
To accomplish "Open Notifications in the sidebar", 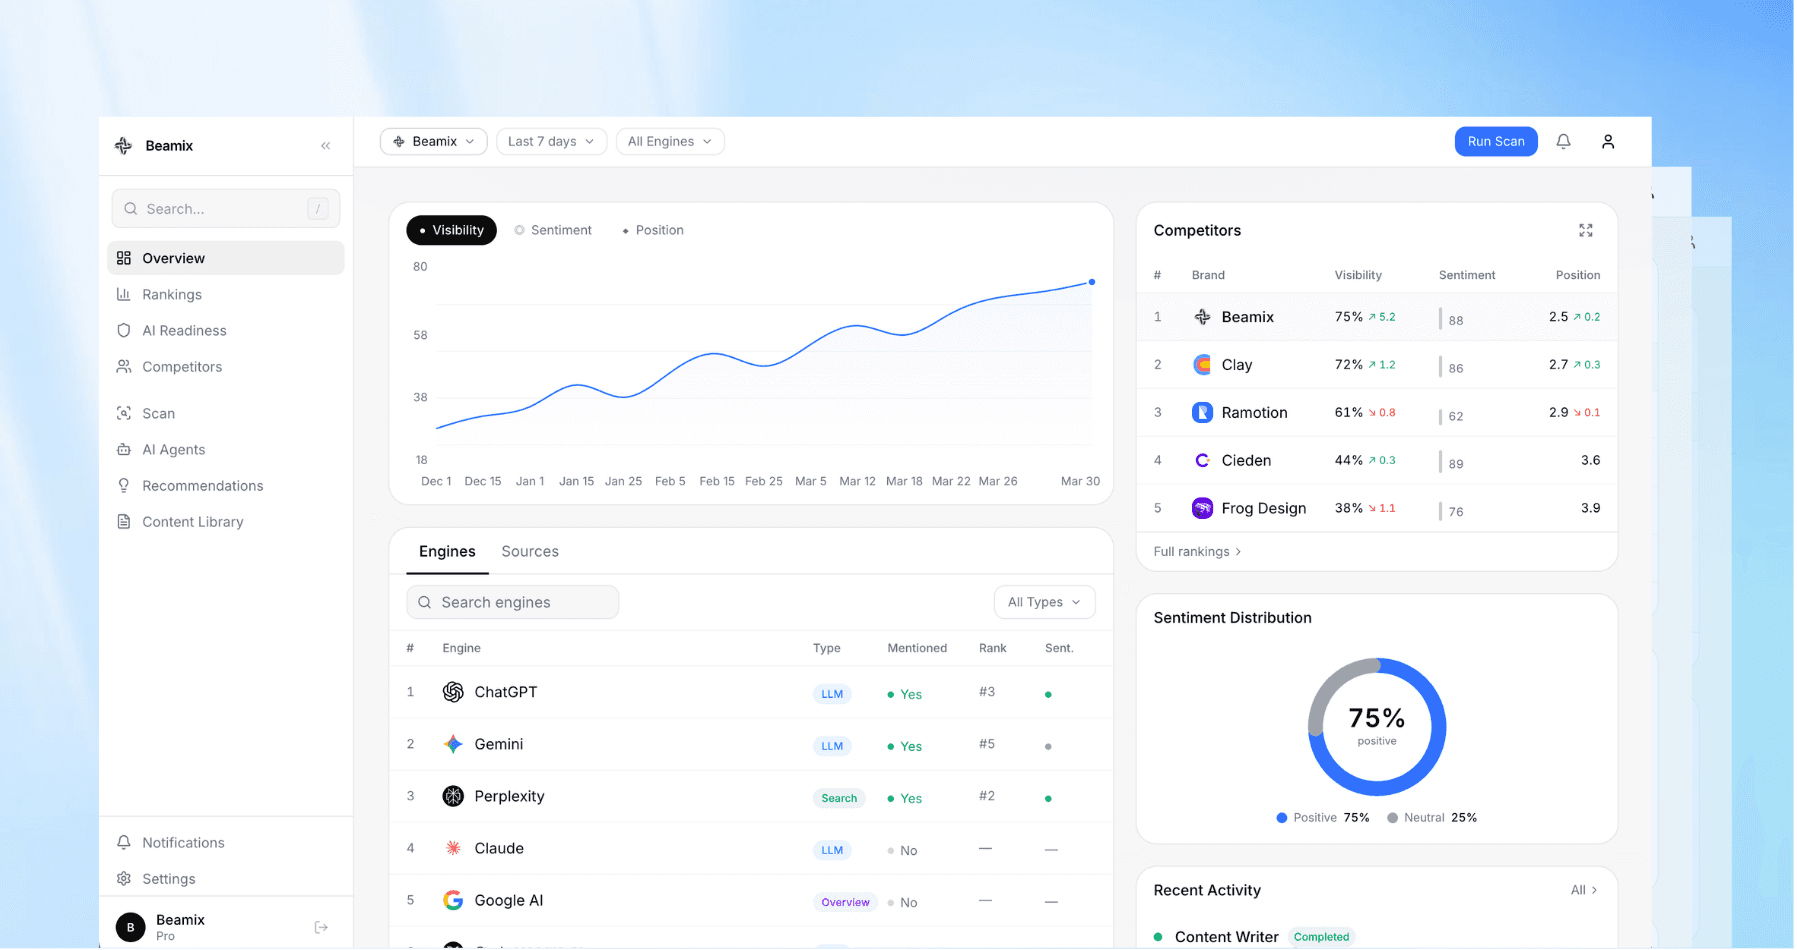I will coord(226,843).
